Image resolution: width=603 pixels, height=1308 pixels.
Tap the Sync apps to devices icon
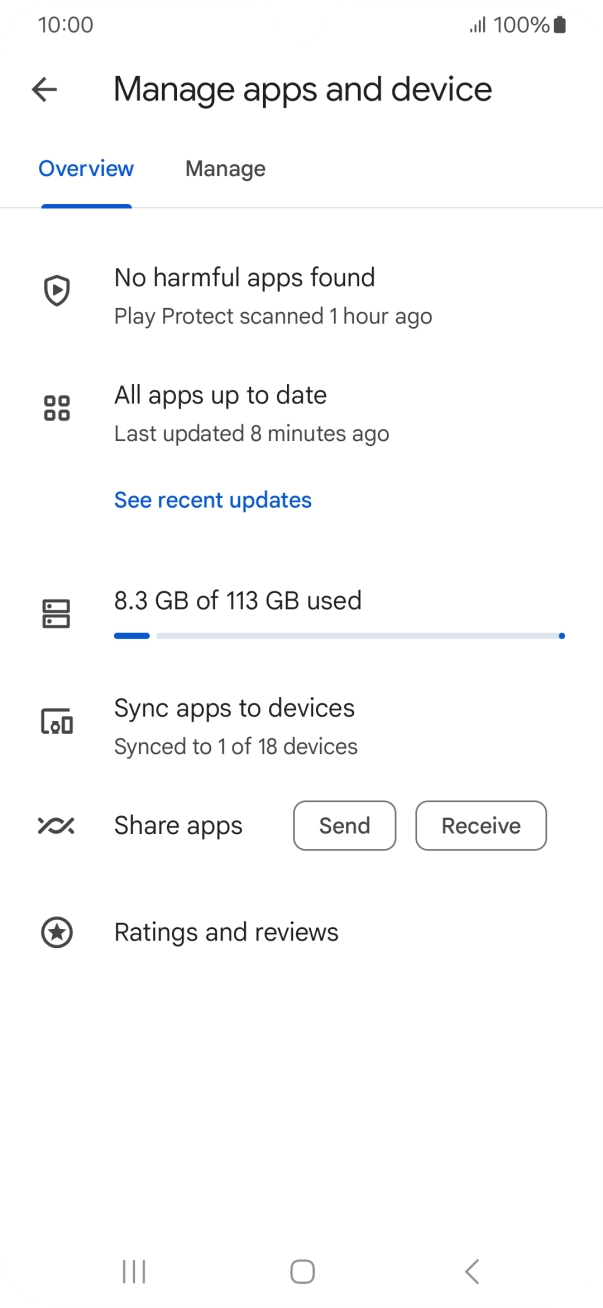pos(57,721)
